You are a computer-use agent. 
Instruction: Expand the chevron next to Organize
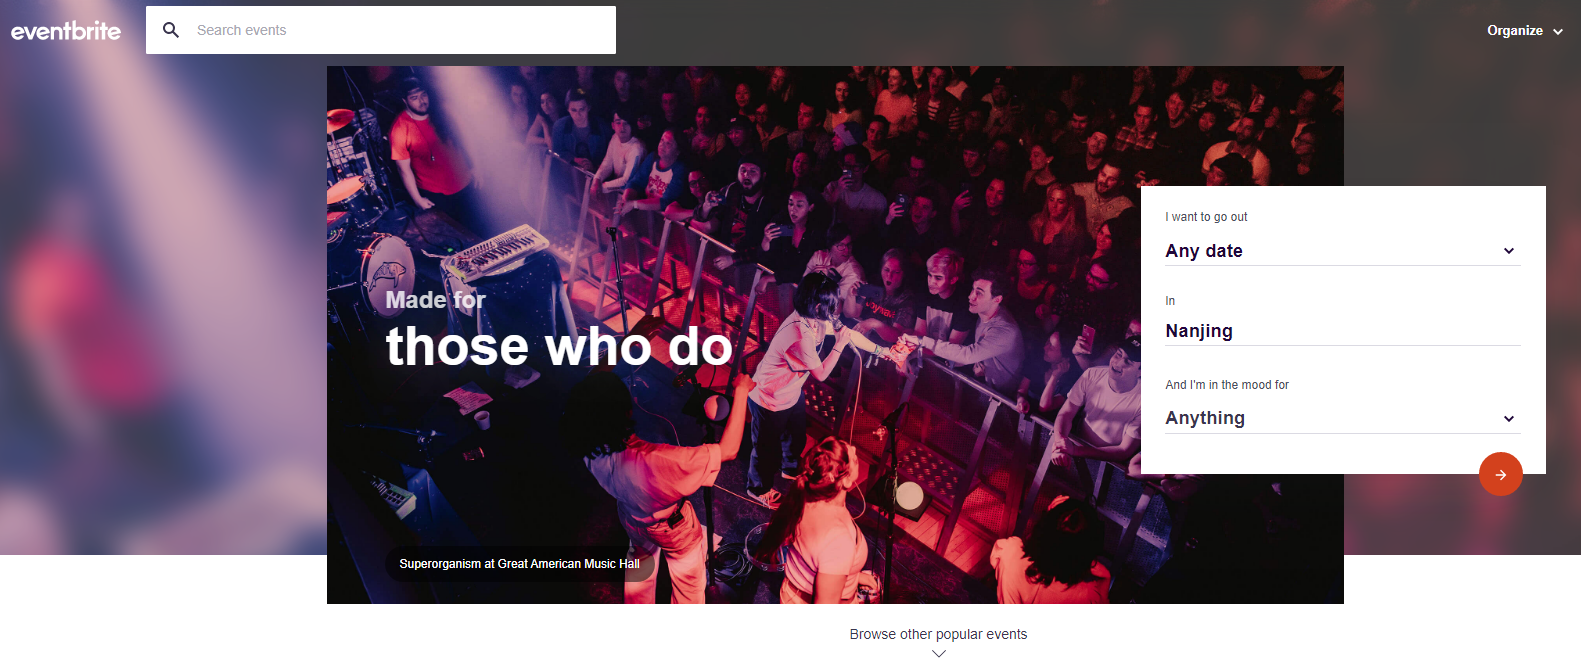1557,32
